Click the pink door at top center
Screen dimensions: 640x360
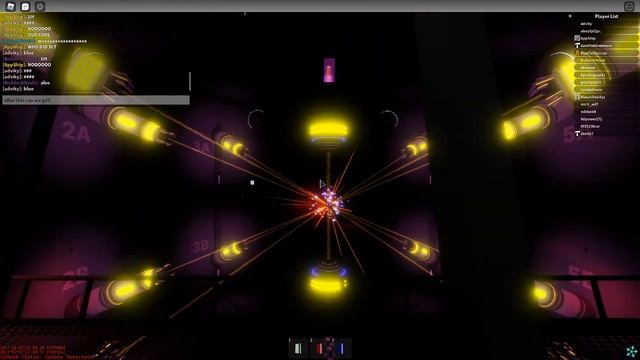[x=329, y=70]
